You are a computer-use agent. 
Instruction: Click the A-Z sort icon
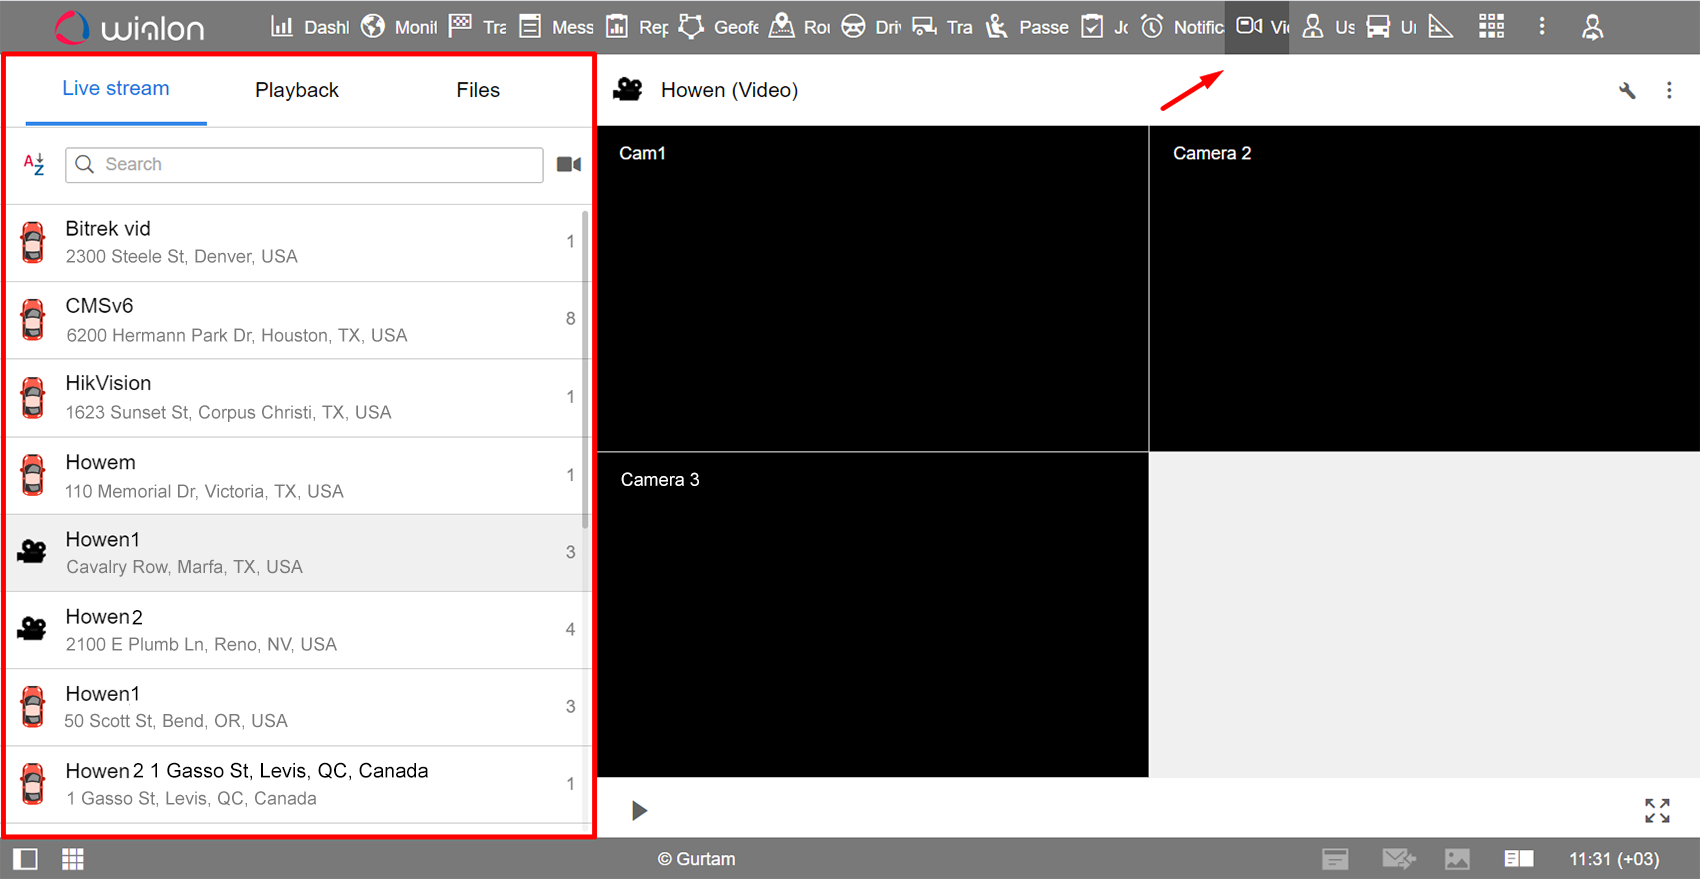coord(34,165)
